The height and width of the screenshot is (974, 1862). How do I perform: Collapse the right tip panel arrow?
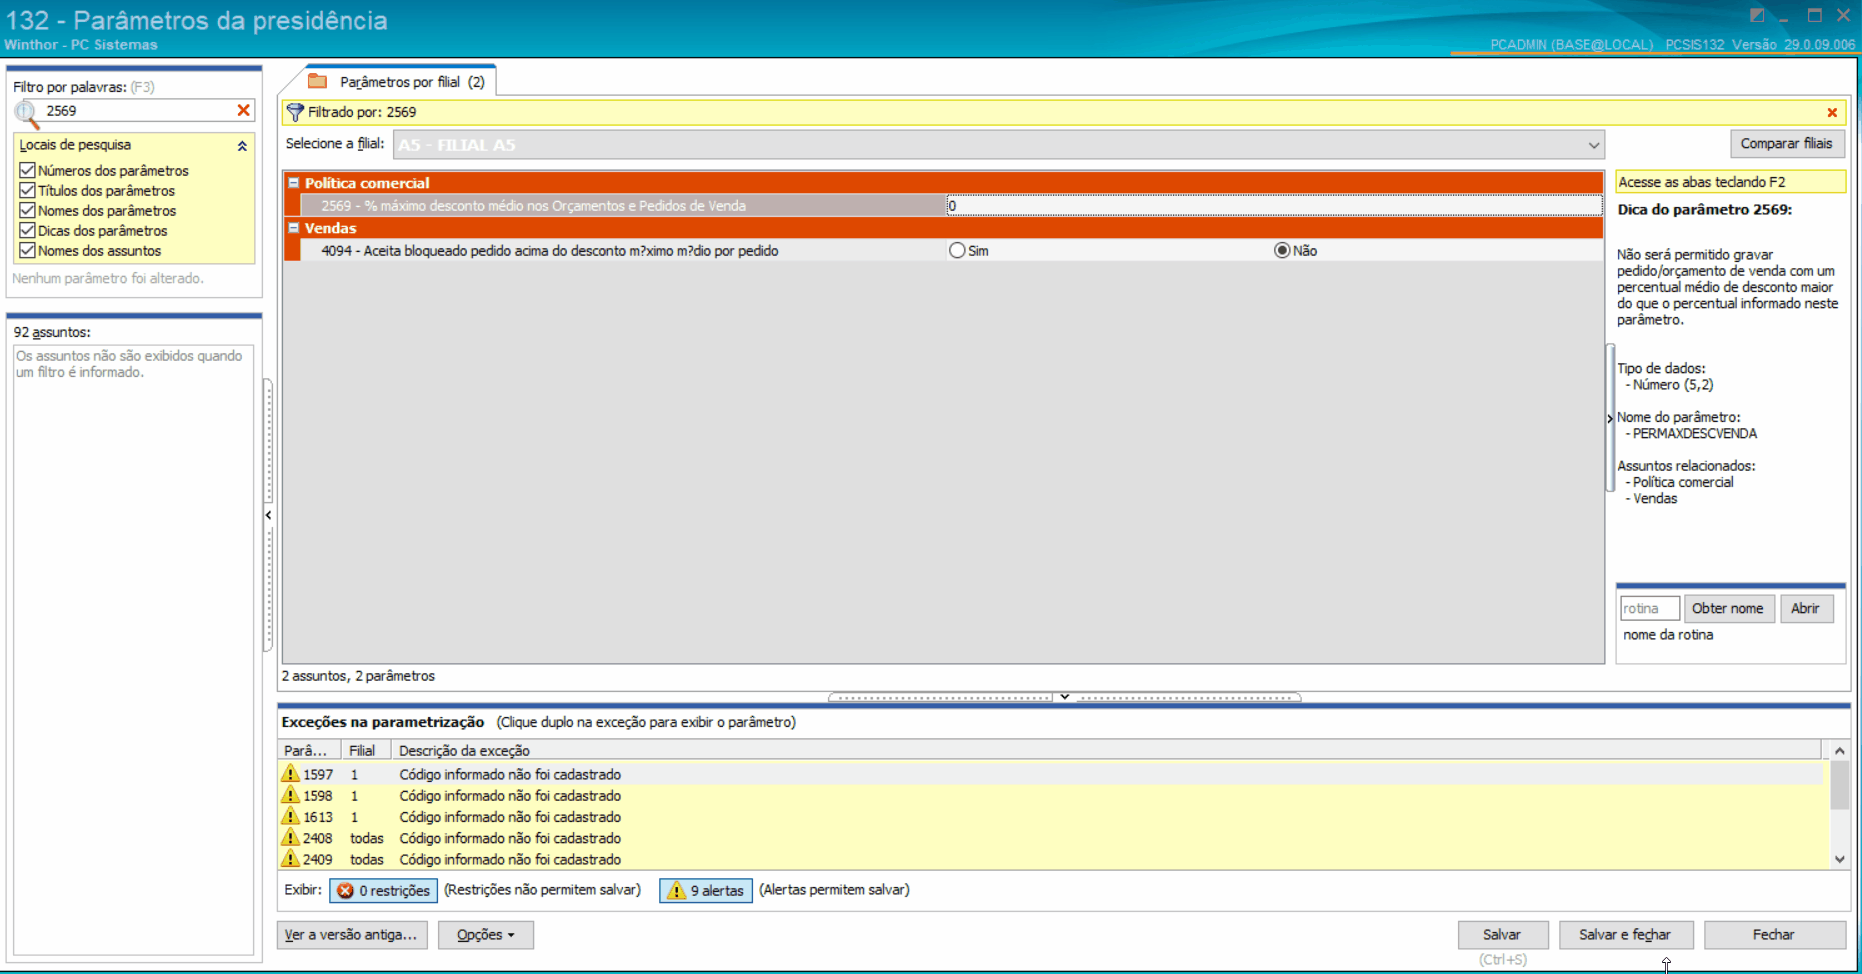(1610, 418)
